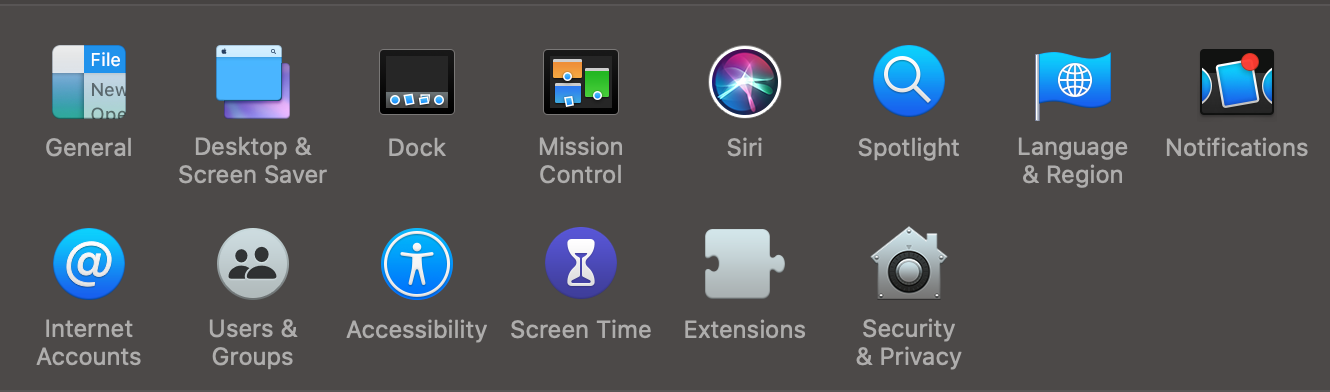Open Mission Control preferences icon
This screenshot has height=392, width=1330.
click(581, 82)
